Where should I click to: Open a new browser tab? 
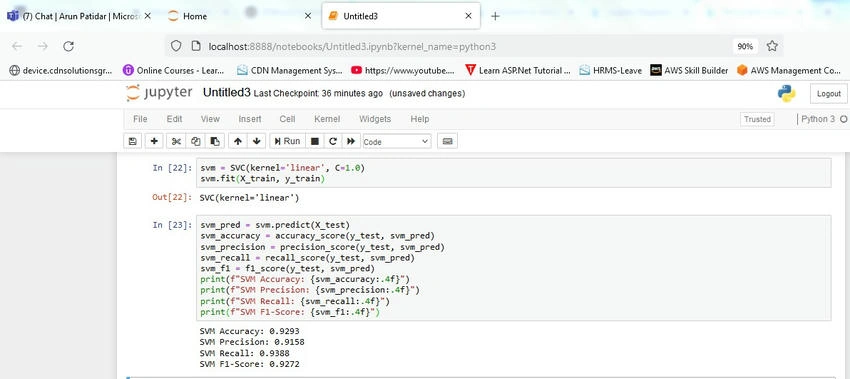click(x=495, y=16)
